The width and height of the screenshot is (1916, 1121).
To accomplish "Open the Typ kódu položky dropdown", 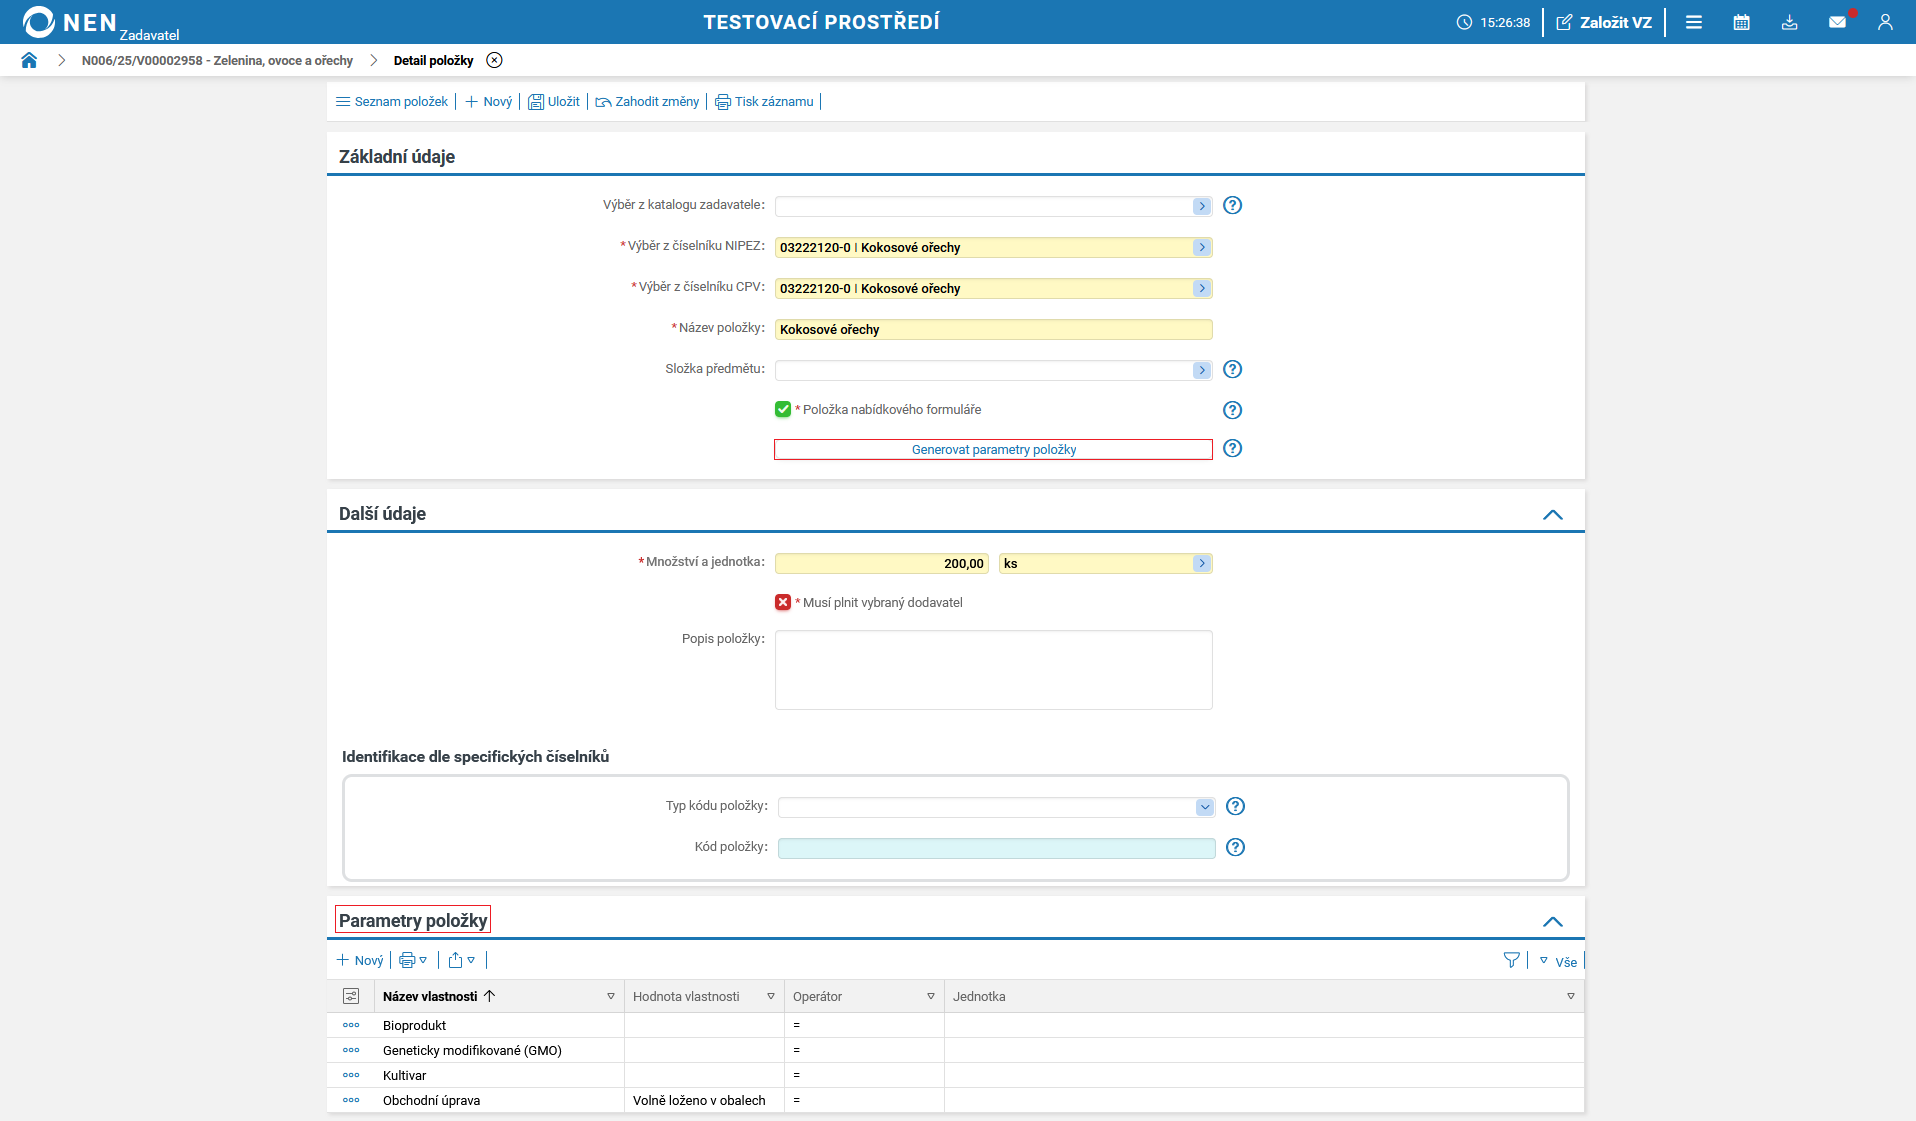I will (x=1204, y=807).
